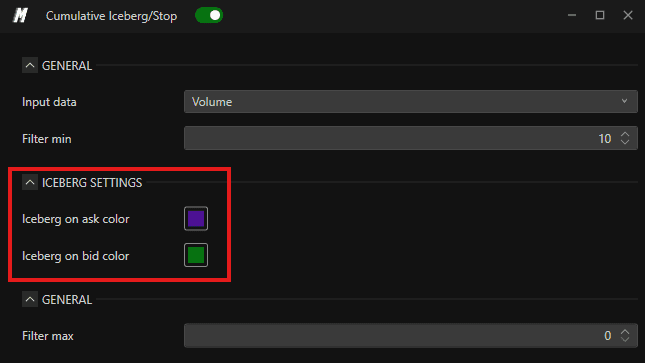
Task: Increase Filter max with the up arrow
Action: 625,332
